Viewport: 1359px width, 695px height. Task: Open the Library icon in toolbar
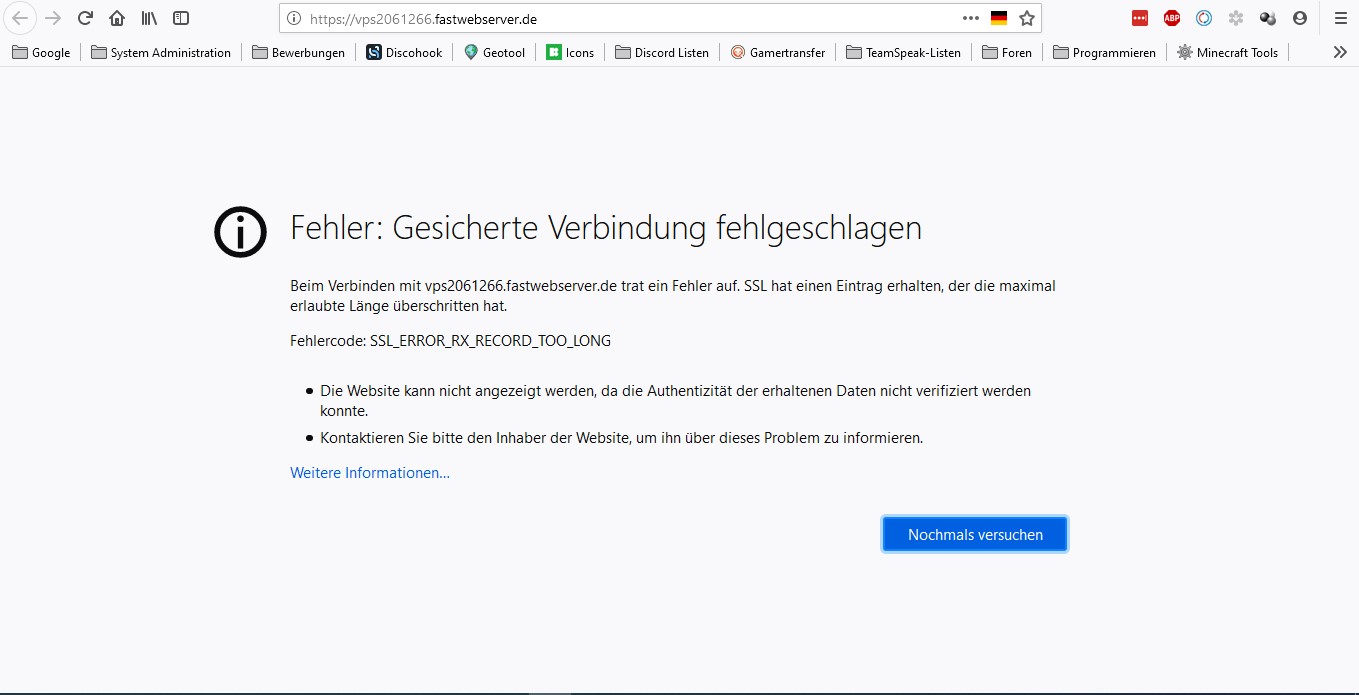point(149,18)
